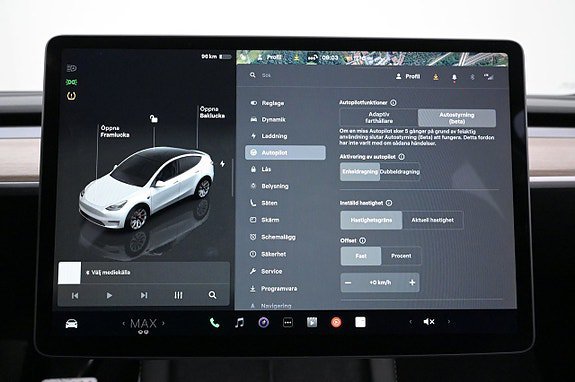Tap the green parking lights indicator
The width and height of the screenshot is (575, 382).
pyautogui.click(x=72, y=82)
